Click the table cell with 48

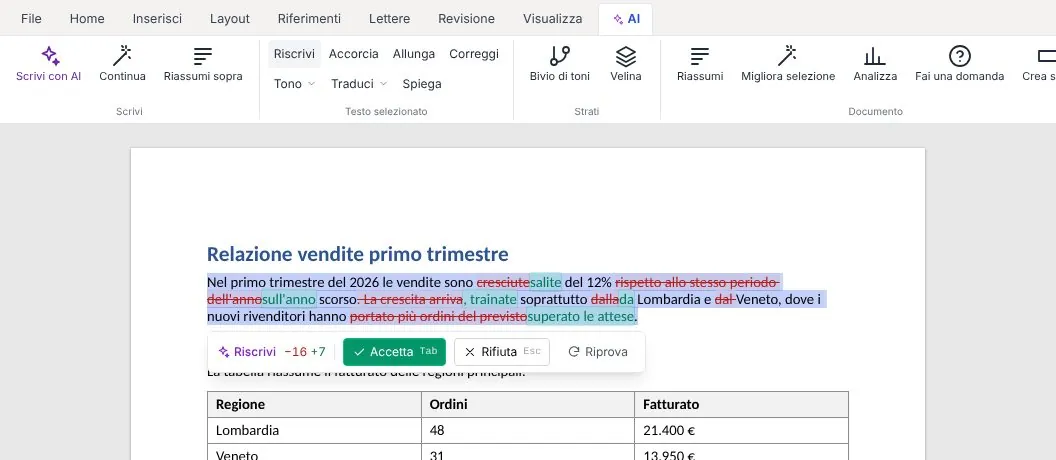tap(527, 430)
